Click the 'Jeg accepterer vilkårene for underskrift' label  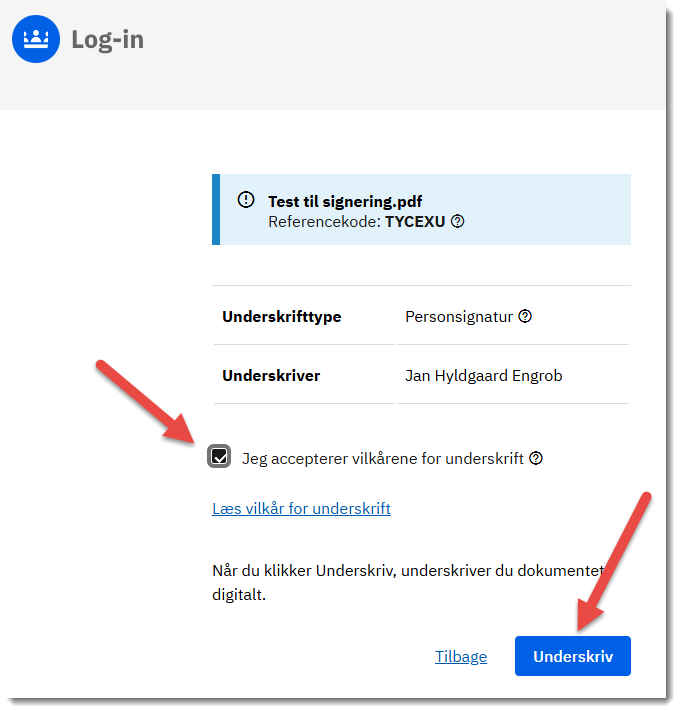coord(382,459)
